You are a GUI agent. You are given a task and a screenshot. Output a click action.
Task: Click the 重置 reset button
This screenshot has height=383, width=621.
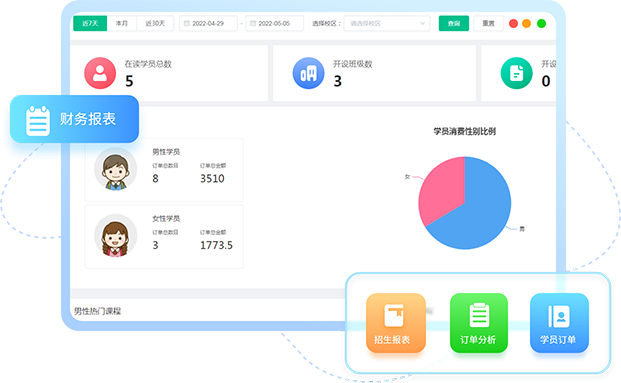(x=488, y=23)
